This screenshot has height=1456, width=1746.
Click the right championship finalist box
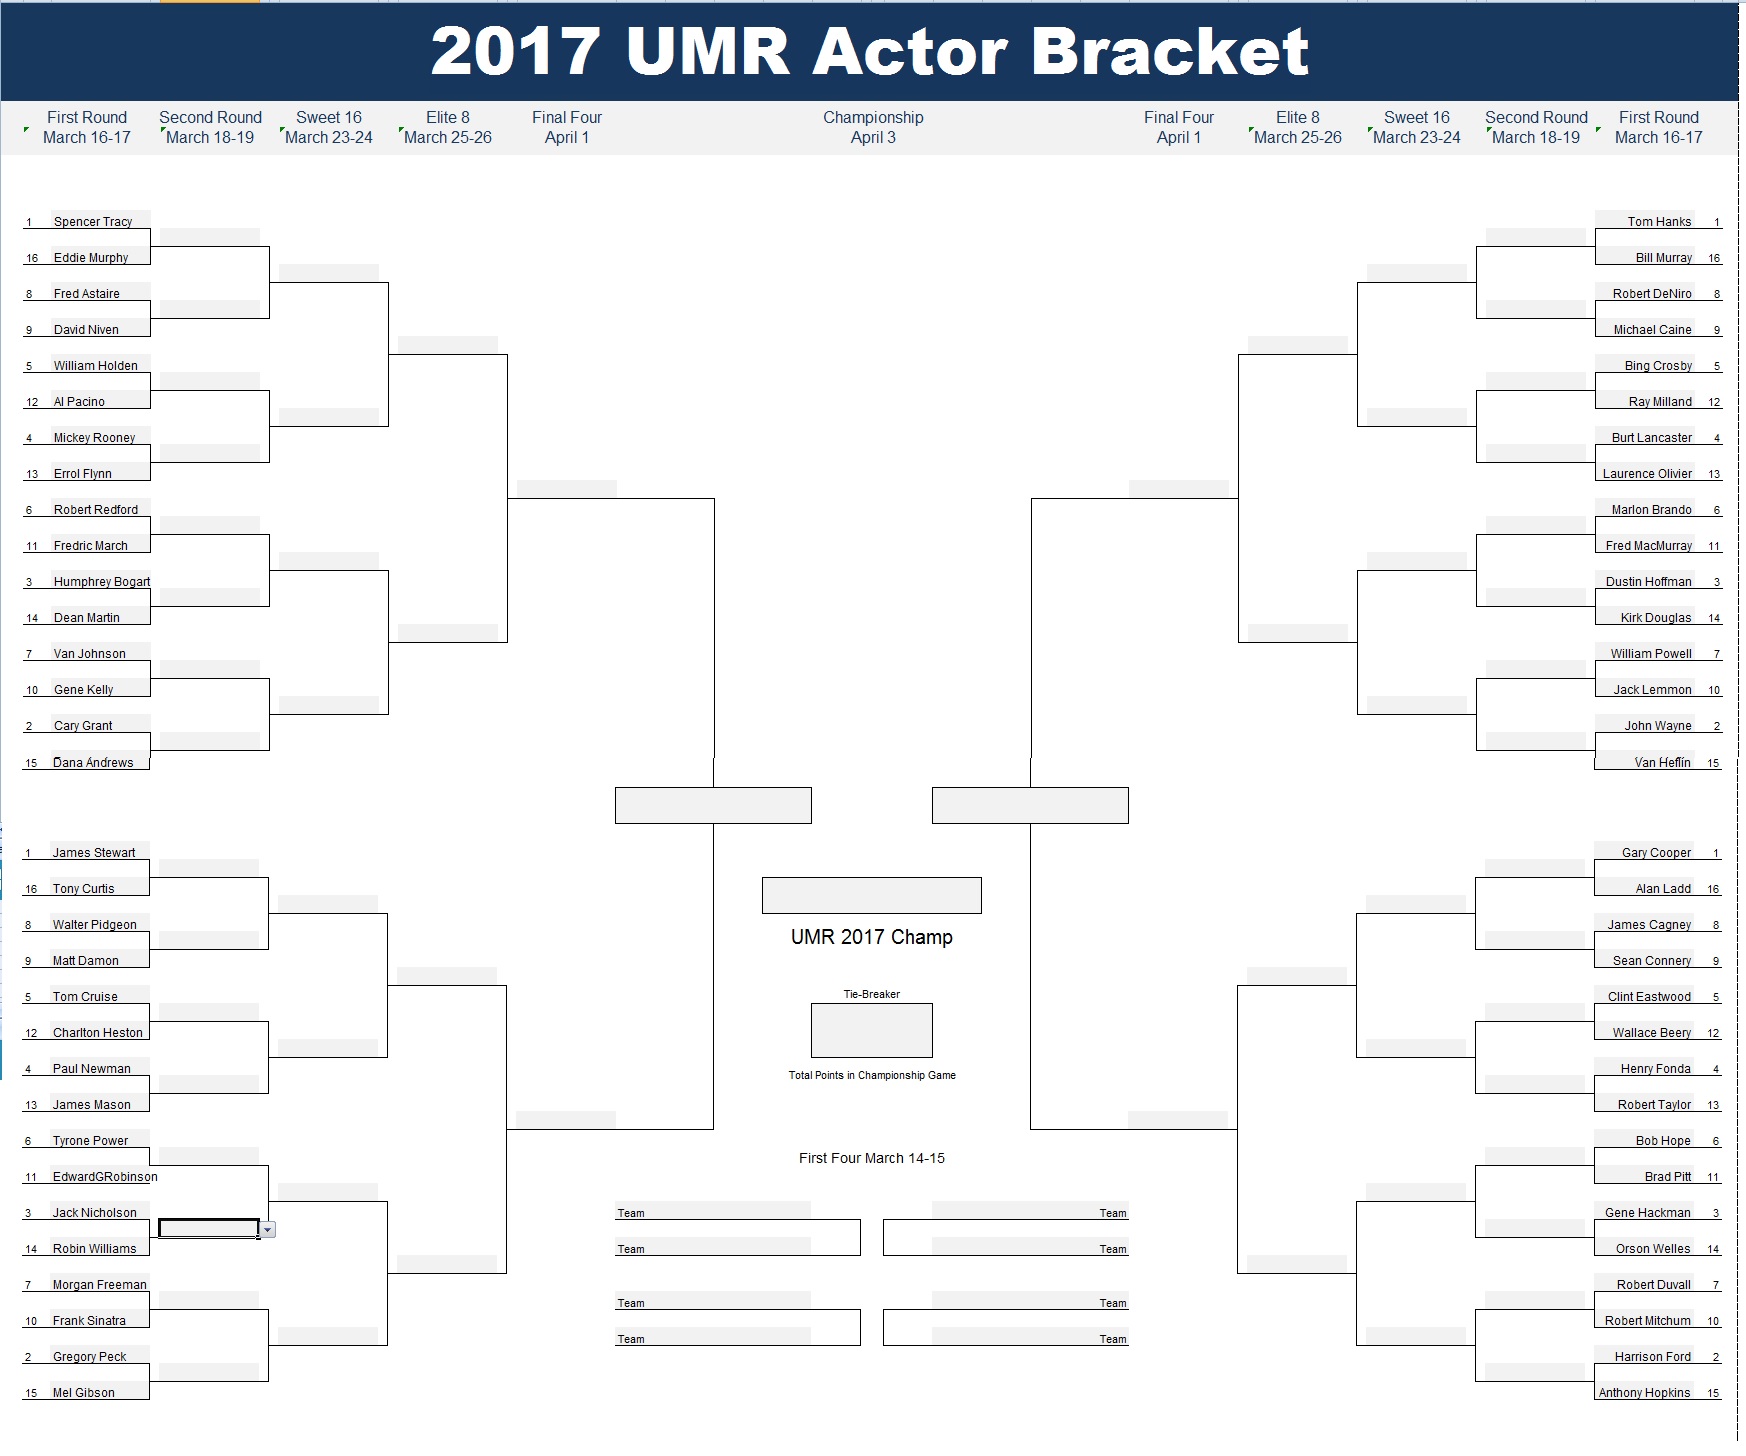[x=1030, y=805]
